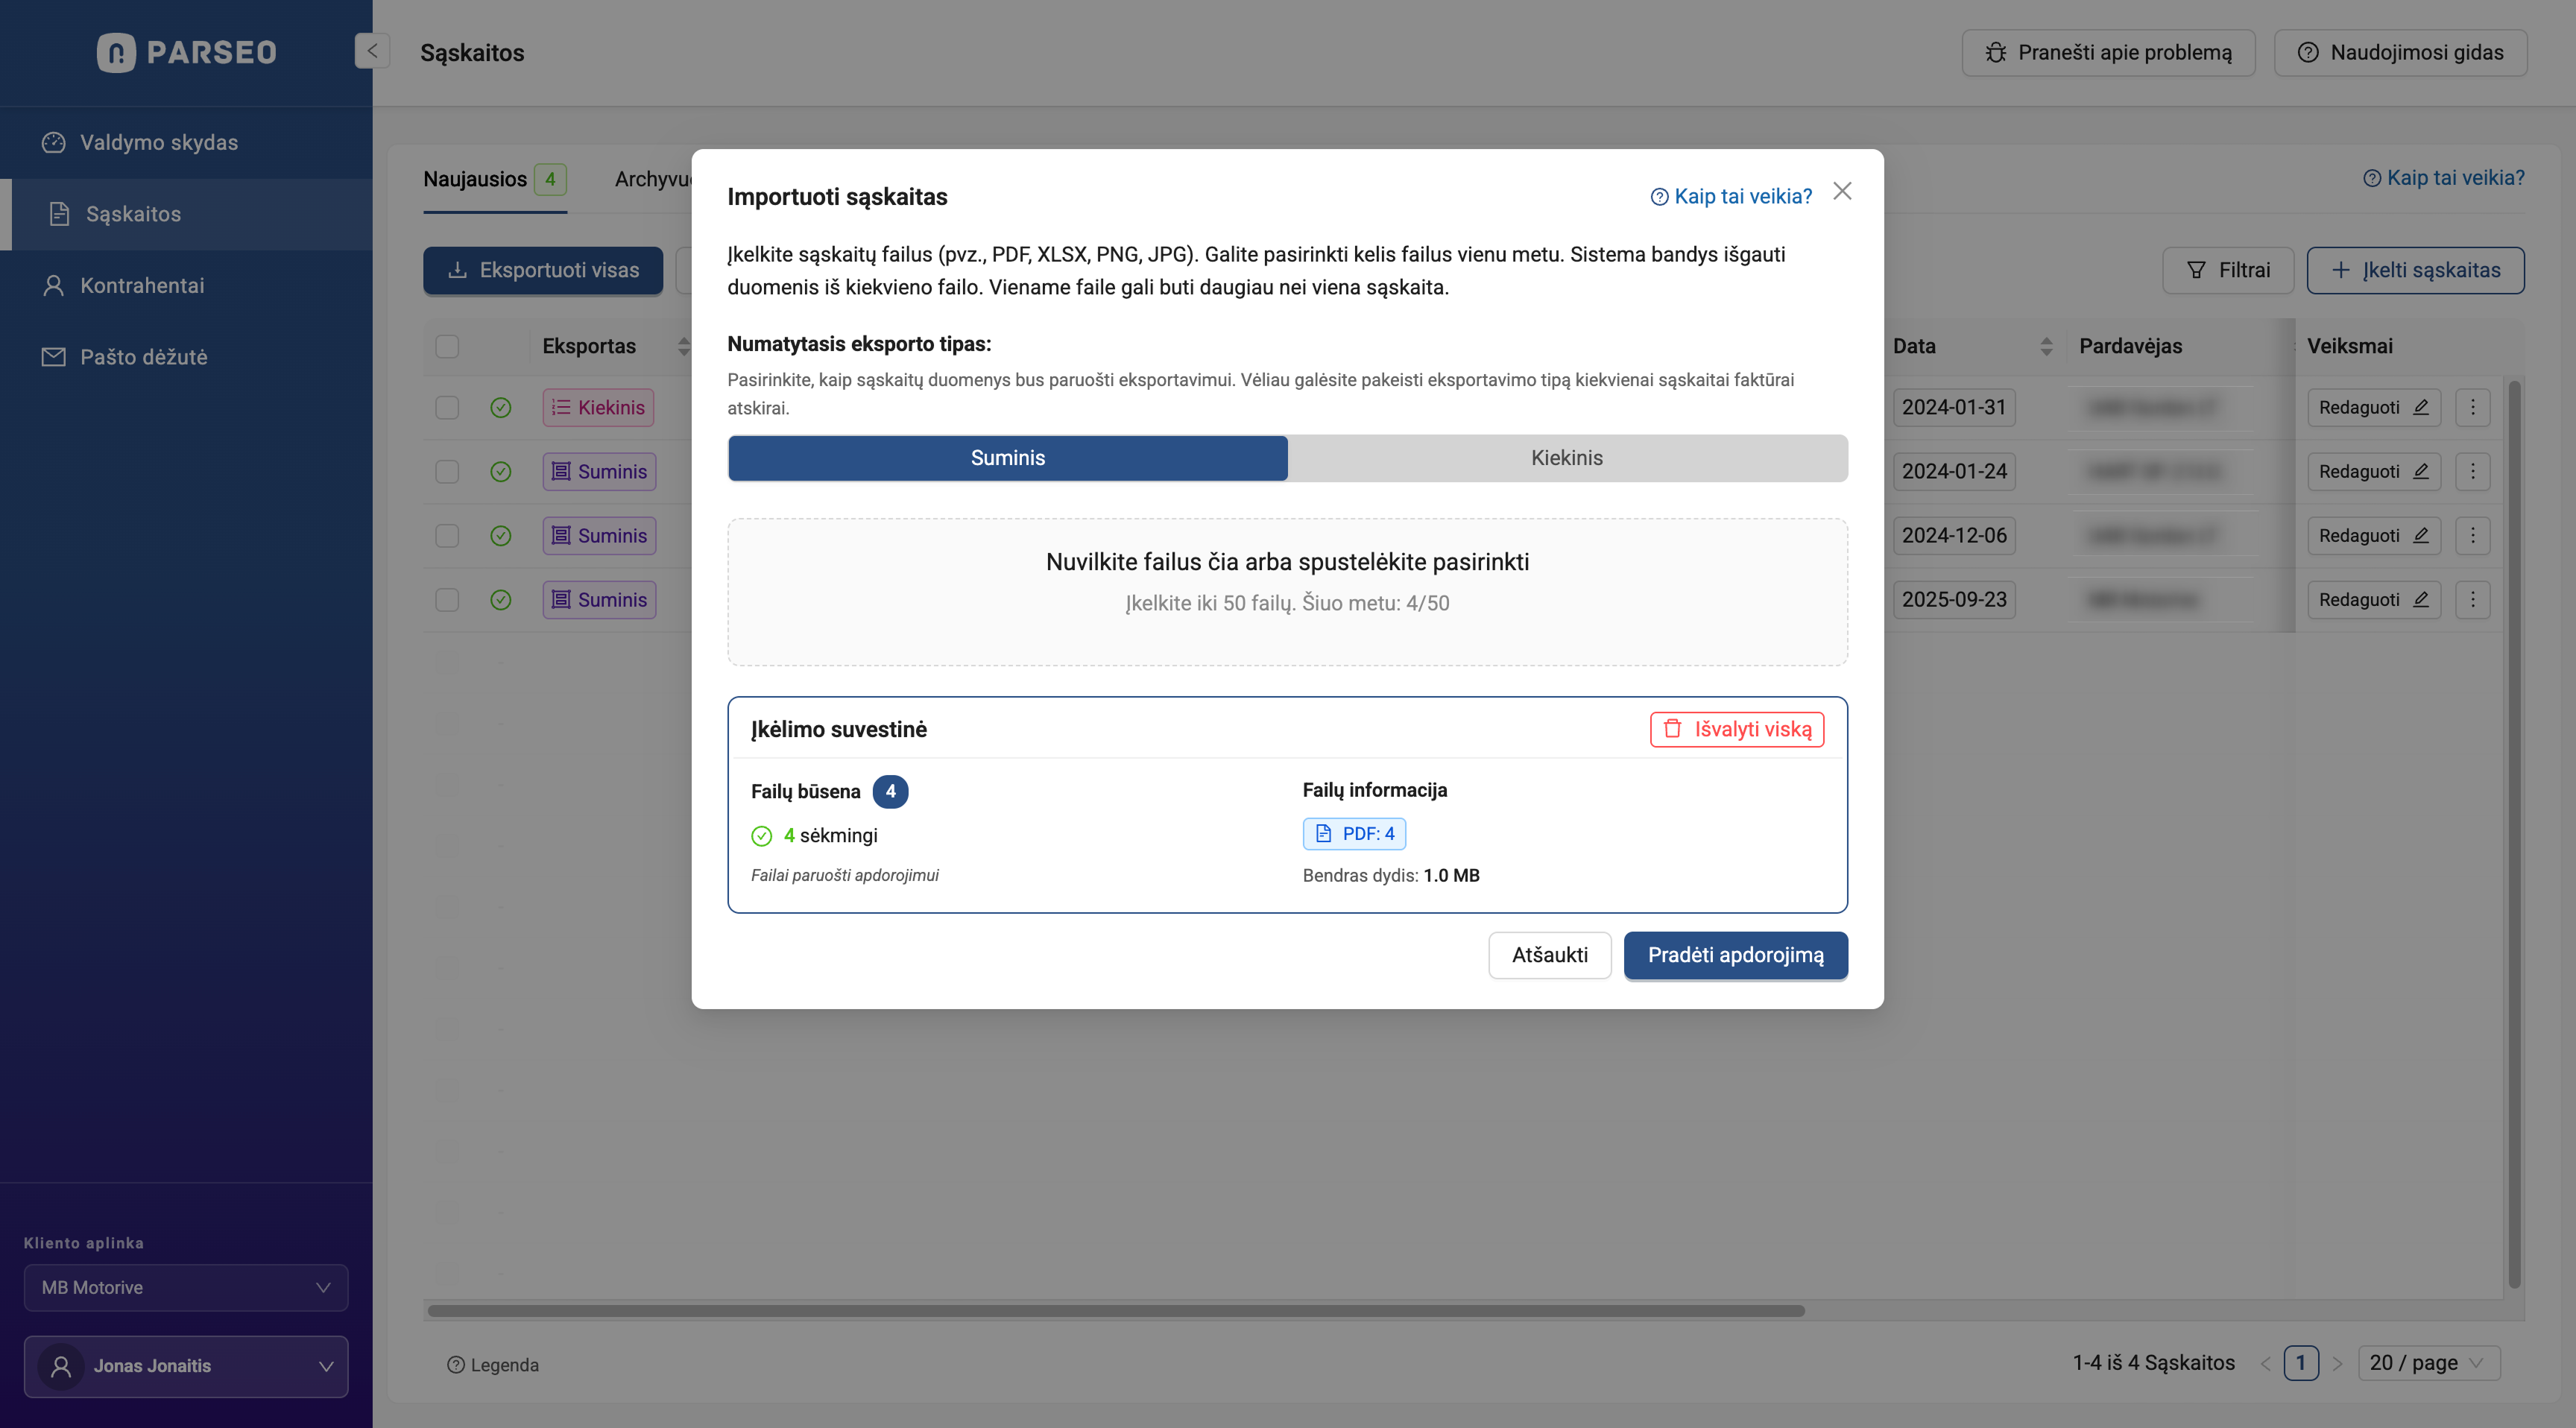Click the Legenda help icon

tap(456, 1365)
